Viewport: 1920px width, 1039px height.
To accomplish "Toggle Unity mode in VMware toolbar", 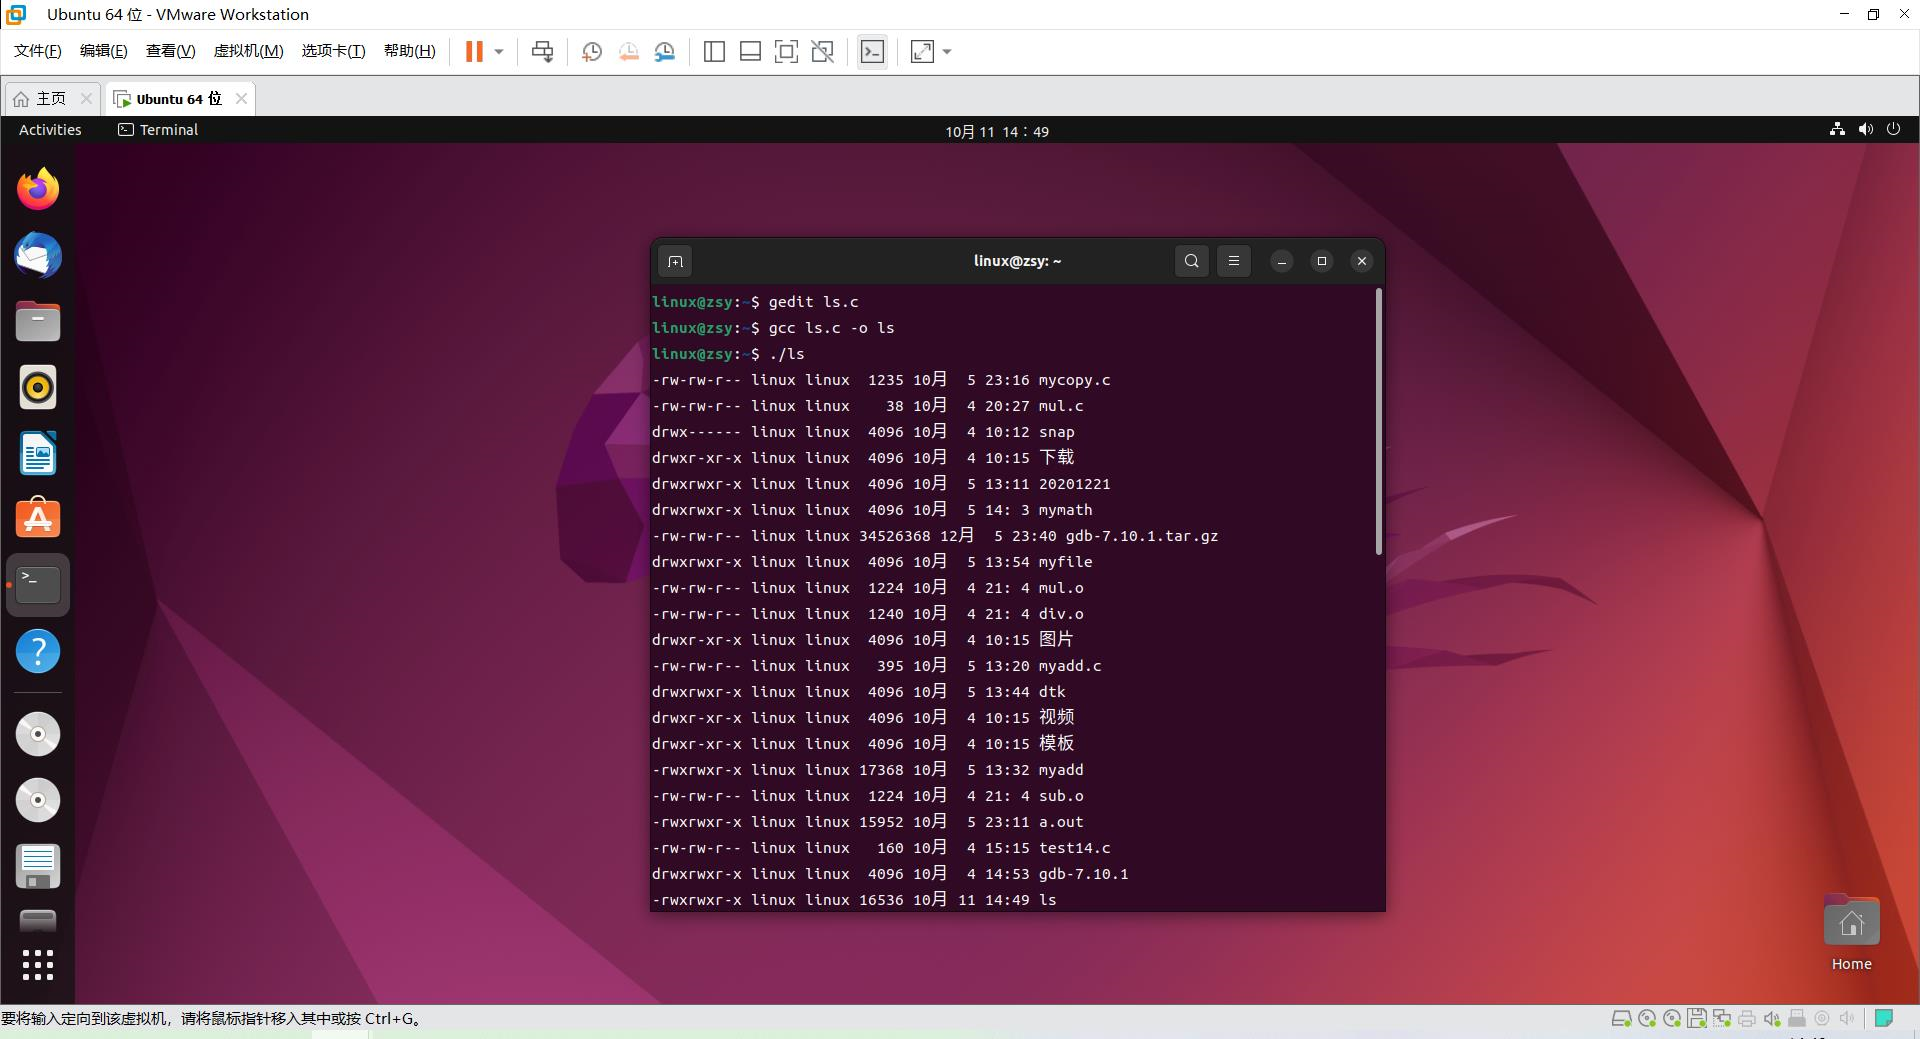I will (822, 52).
